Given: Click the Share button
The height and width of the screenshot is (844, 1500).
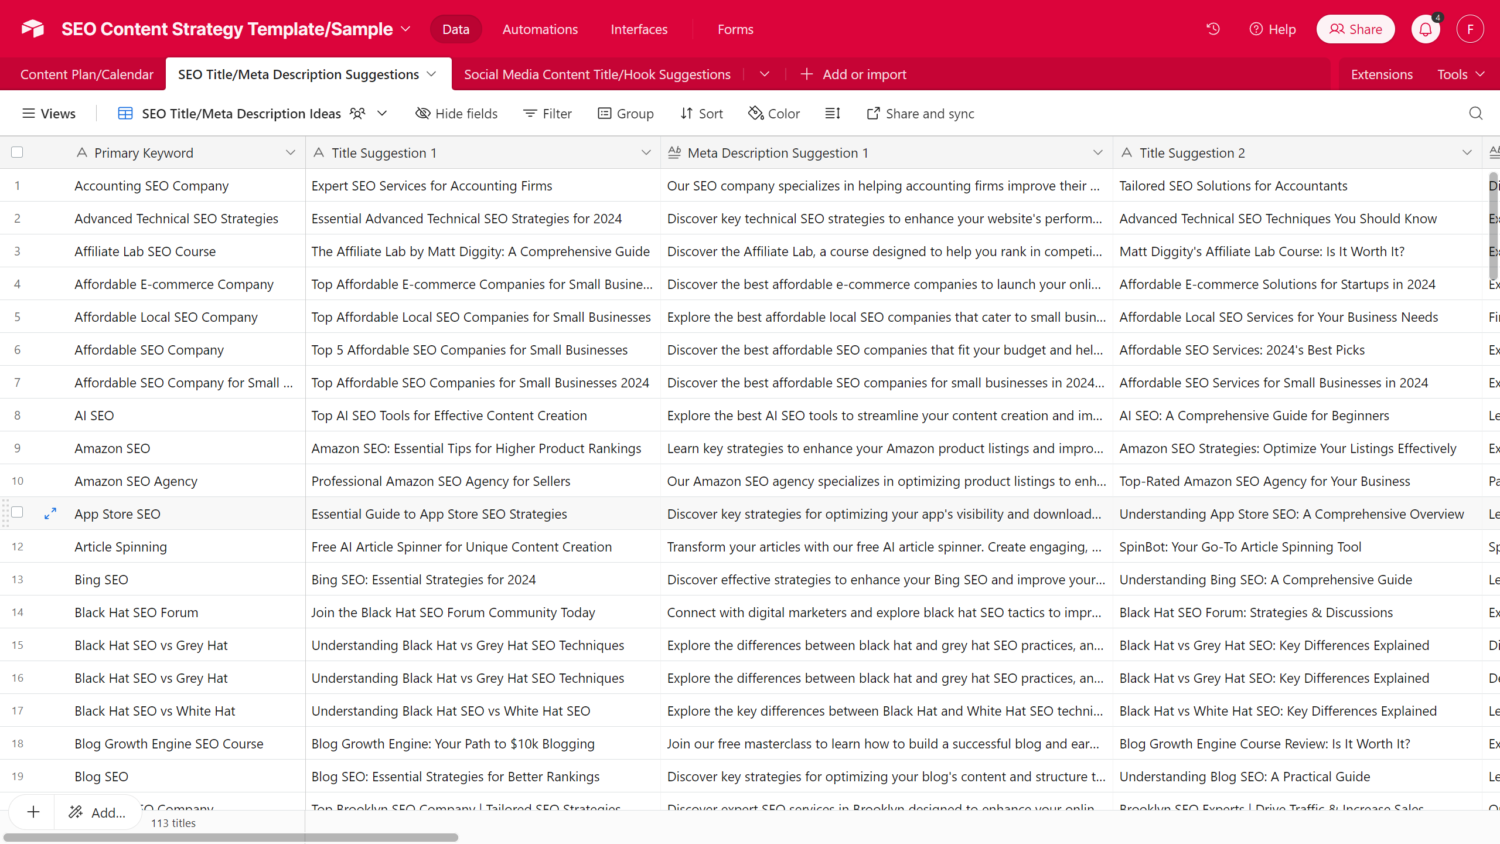Looking at the screenshot, I should tap(1355, 29).
